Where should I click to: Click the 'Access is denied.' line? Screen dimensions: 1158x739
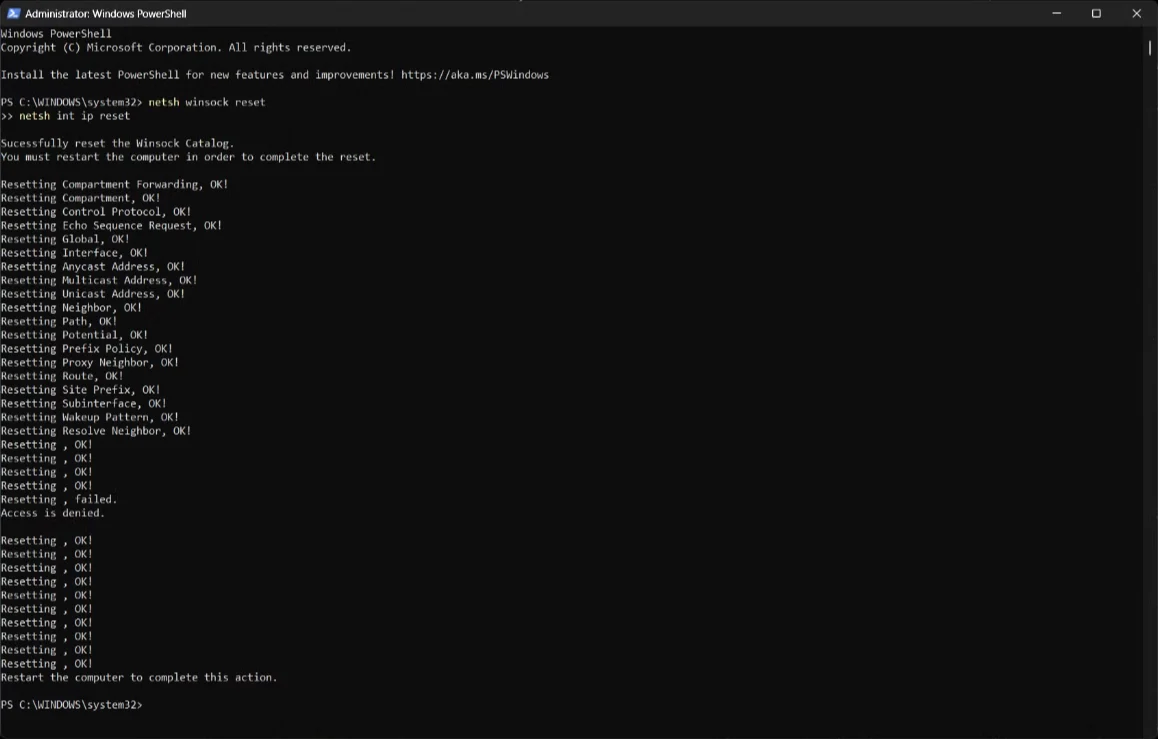(x=53, y=512)
